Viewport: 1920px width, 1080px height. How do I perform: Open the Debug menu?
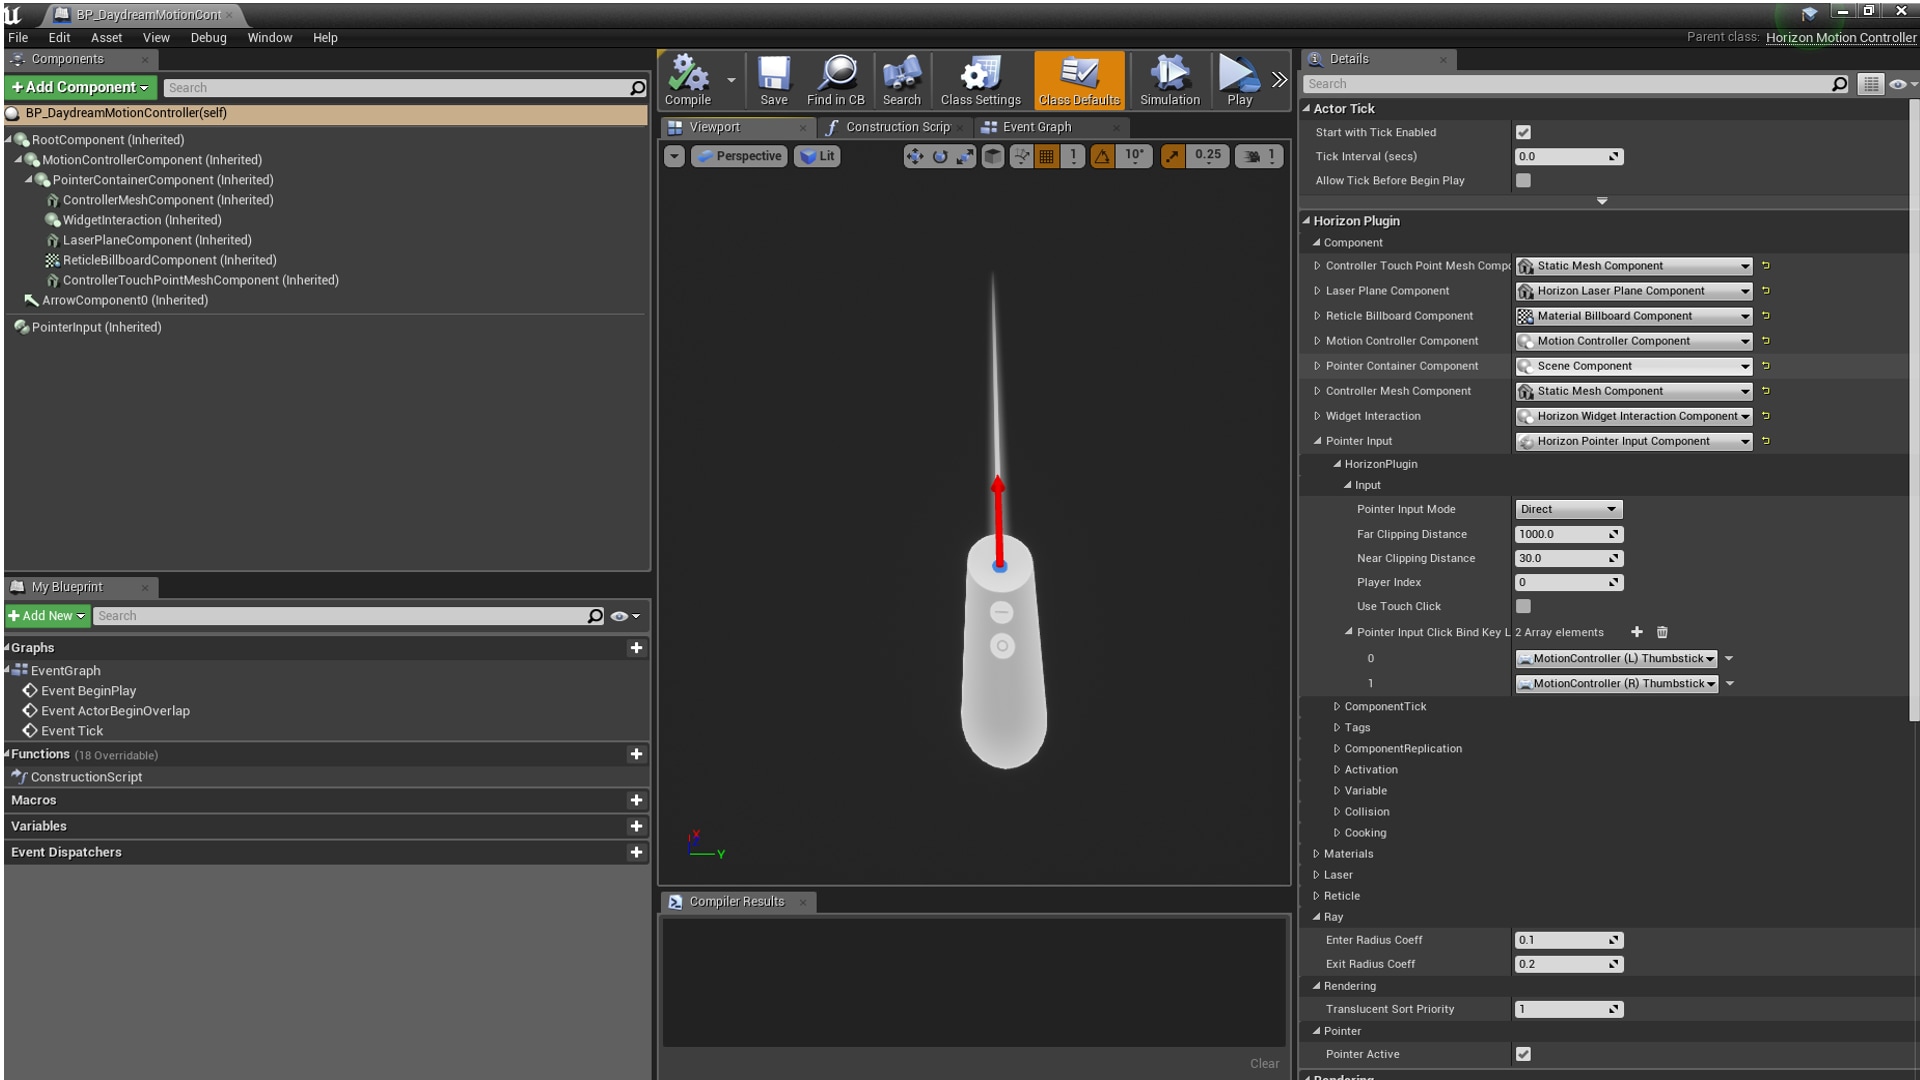coord(208,37)
